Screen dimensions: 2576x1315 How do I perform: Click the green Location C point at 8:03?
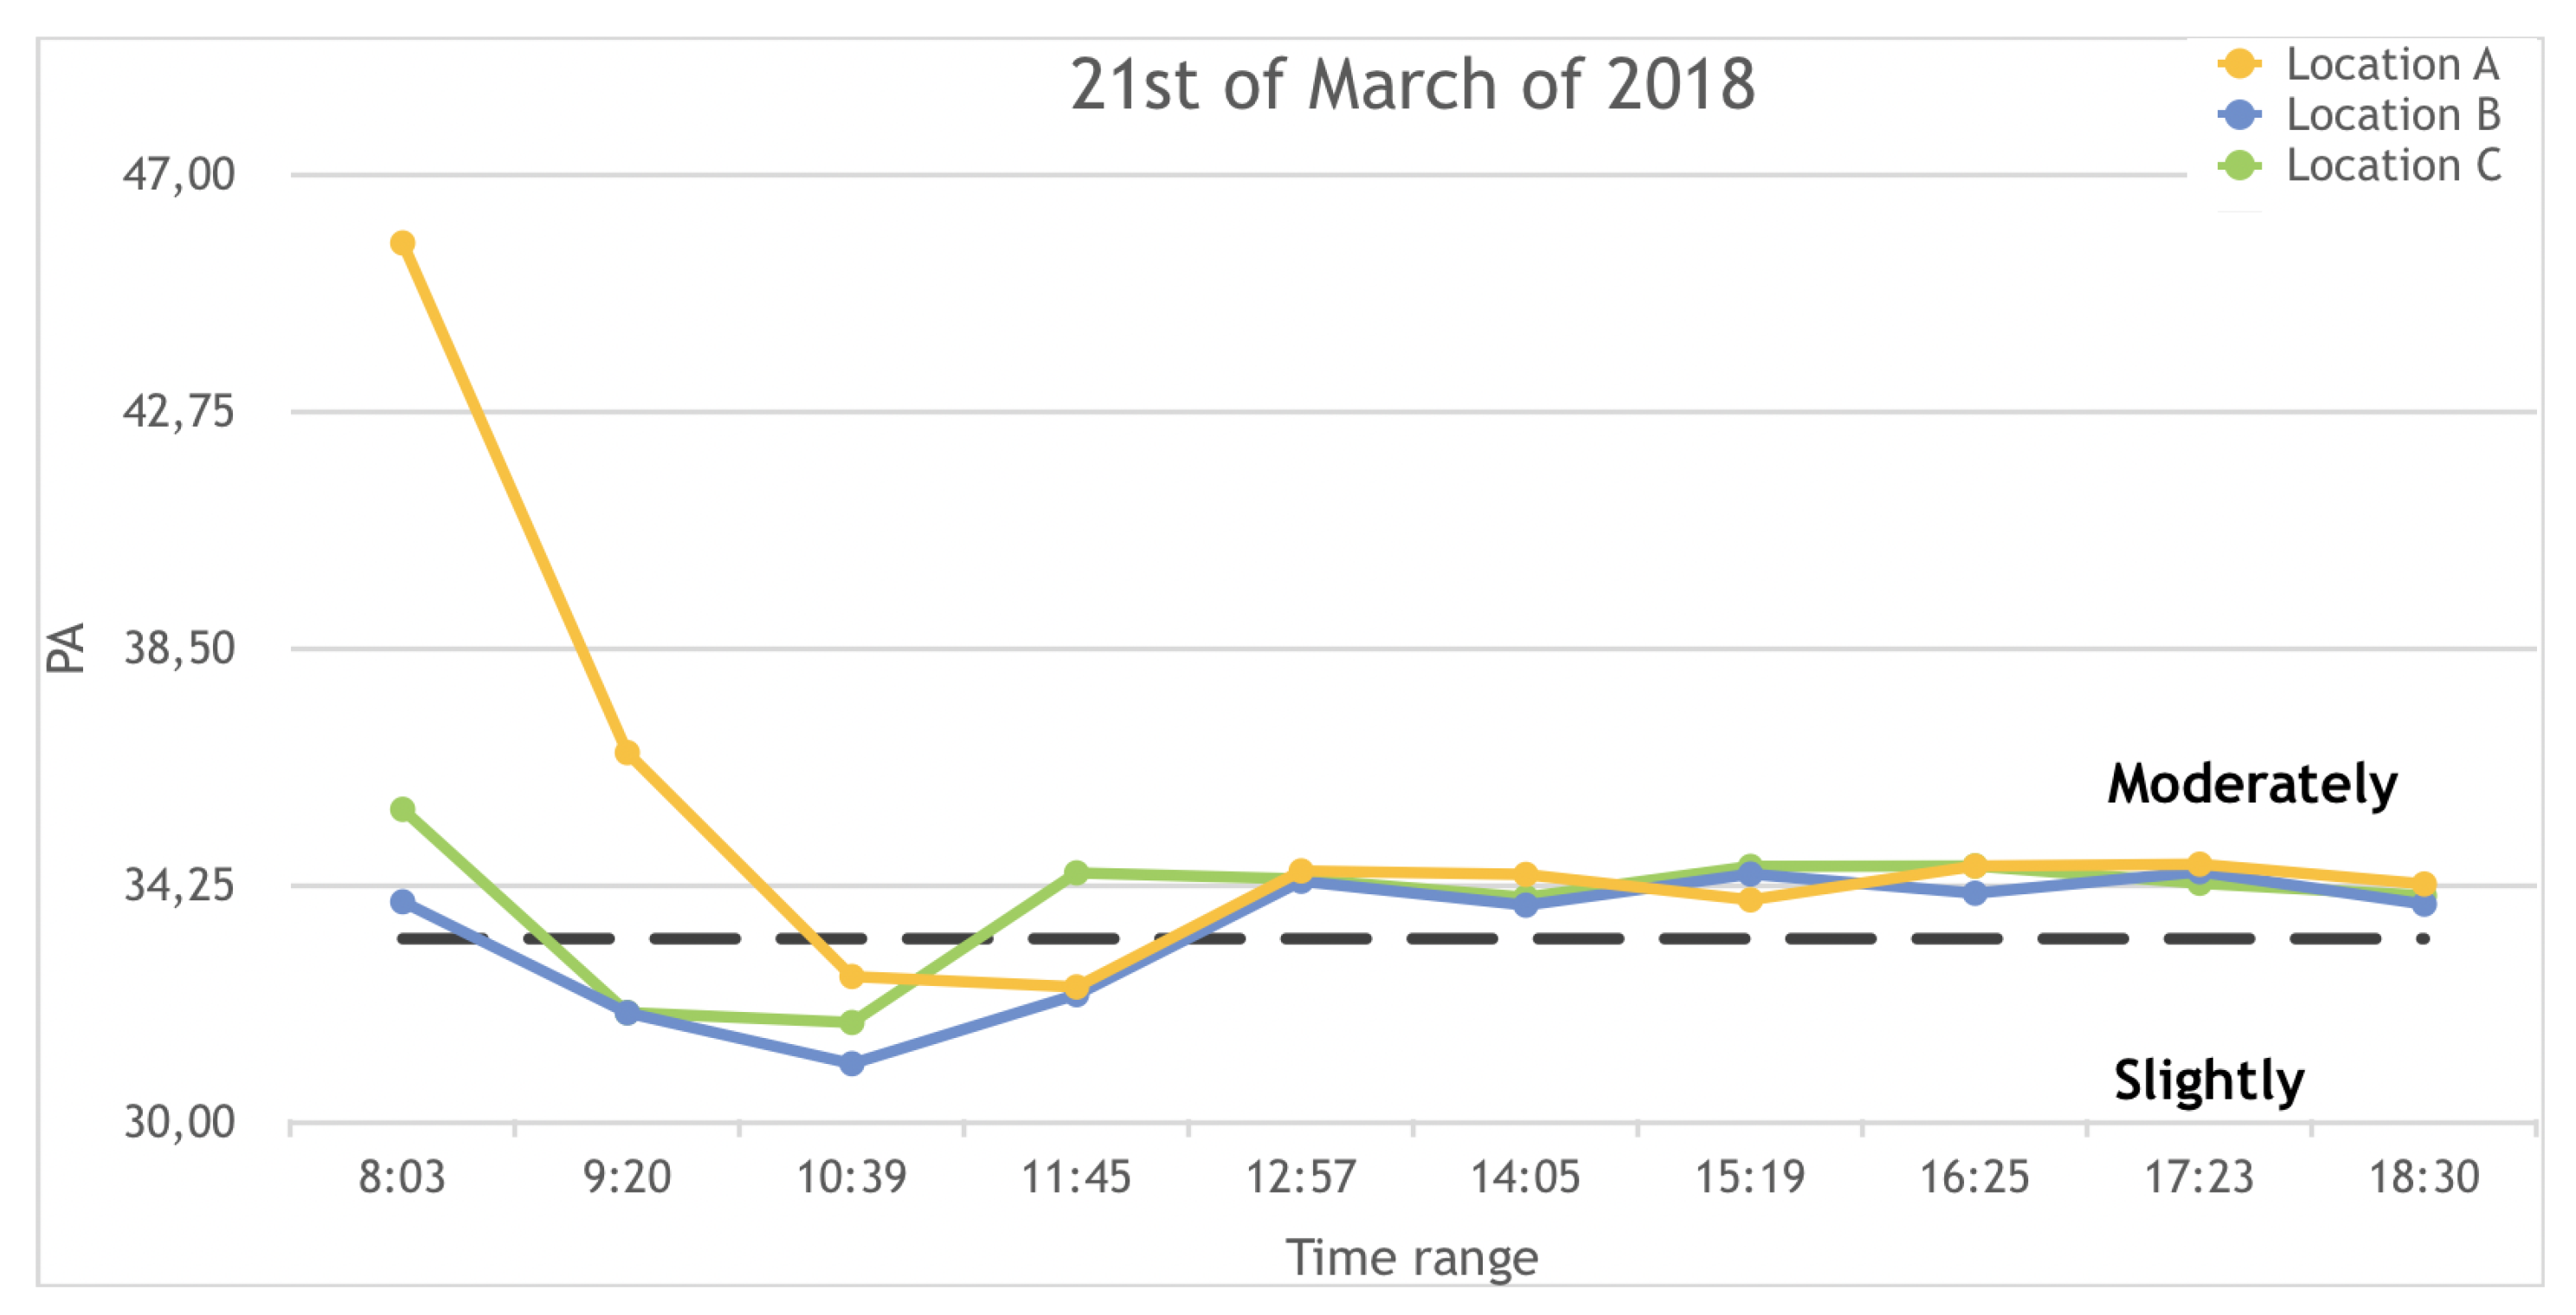tap(403, 809)
